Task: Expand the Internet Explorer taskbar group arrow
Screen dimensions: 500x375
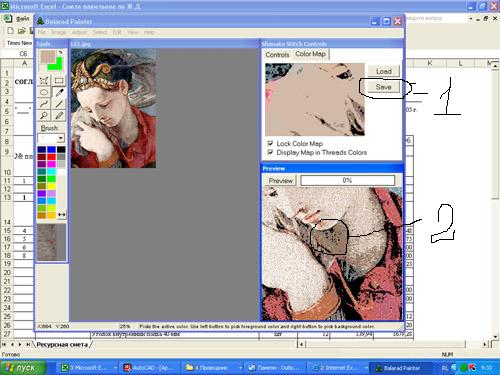Action: coord(366,368)
